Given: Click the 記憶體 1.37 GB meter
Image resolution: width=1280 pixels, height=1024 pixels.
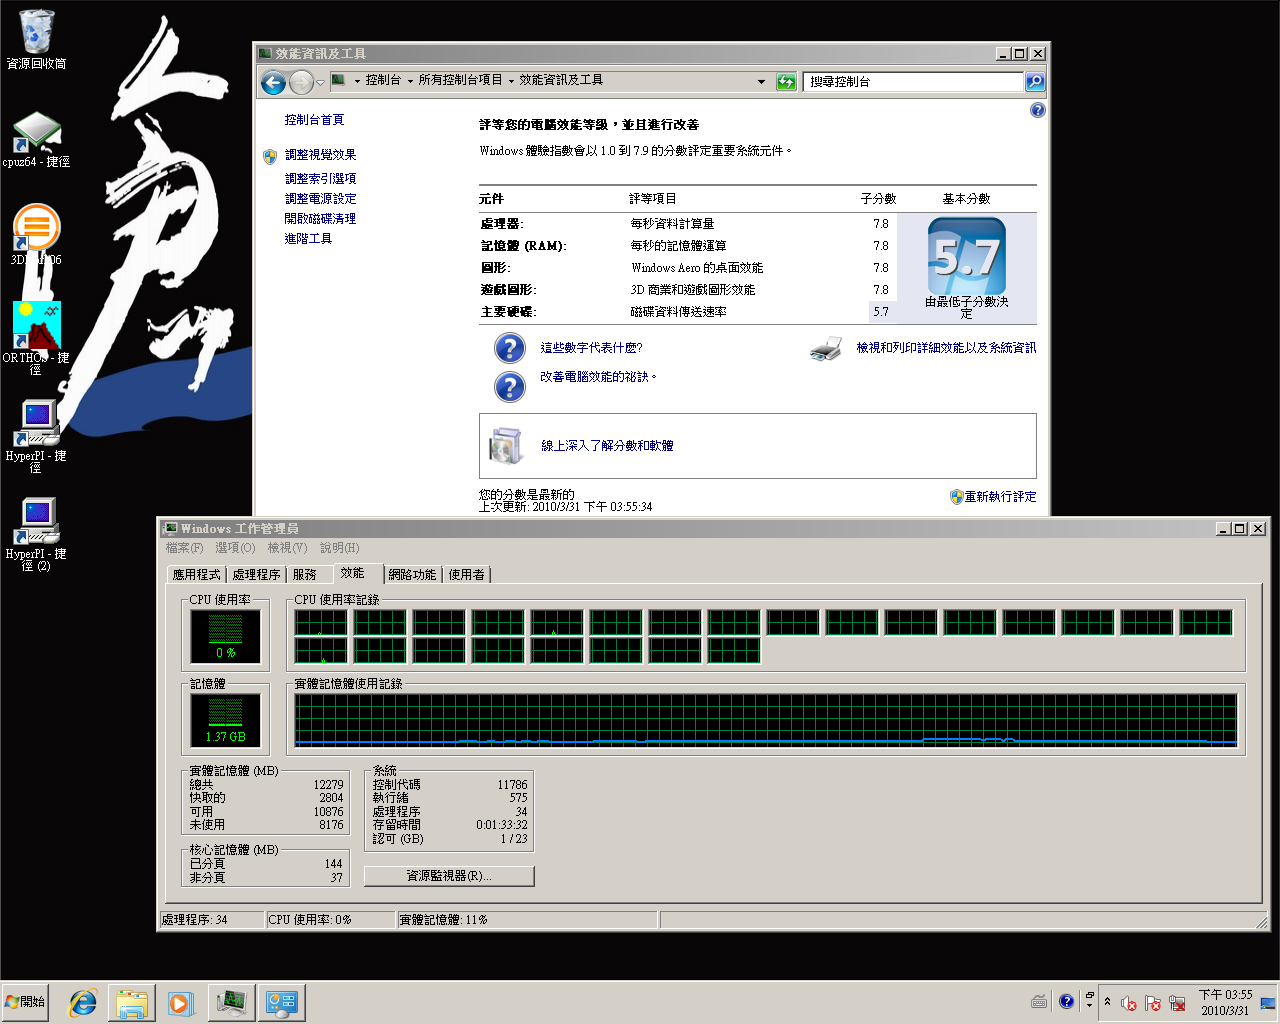Looking at the screenshot, I should point(226,721).
